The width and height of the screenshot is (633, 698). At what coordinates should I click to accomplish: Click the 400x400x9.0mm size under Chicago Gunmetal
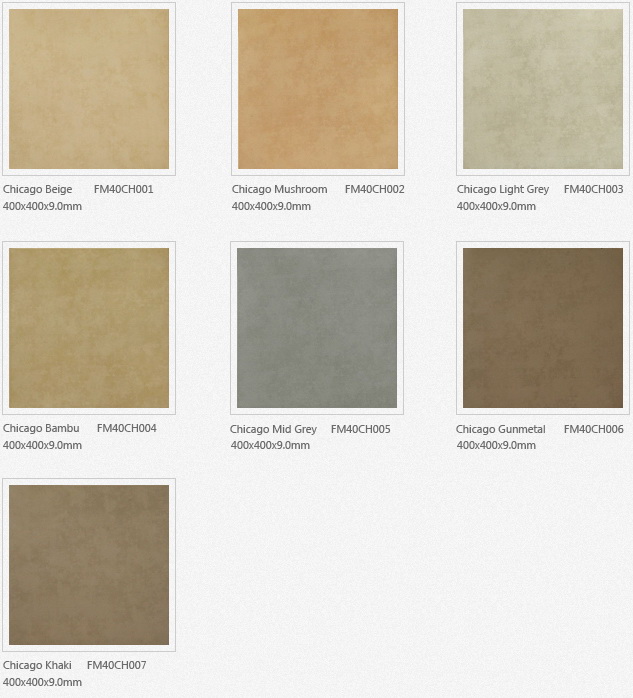(x=496, y=445)
